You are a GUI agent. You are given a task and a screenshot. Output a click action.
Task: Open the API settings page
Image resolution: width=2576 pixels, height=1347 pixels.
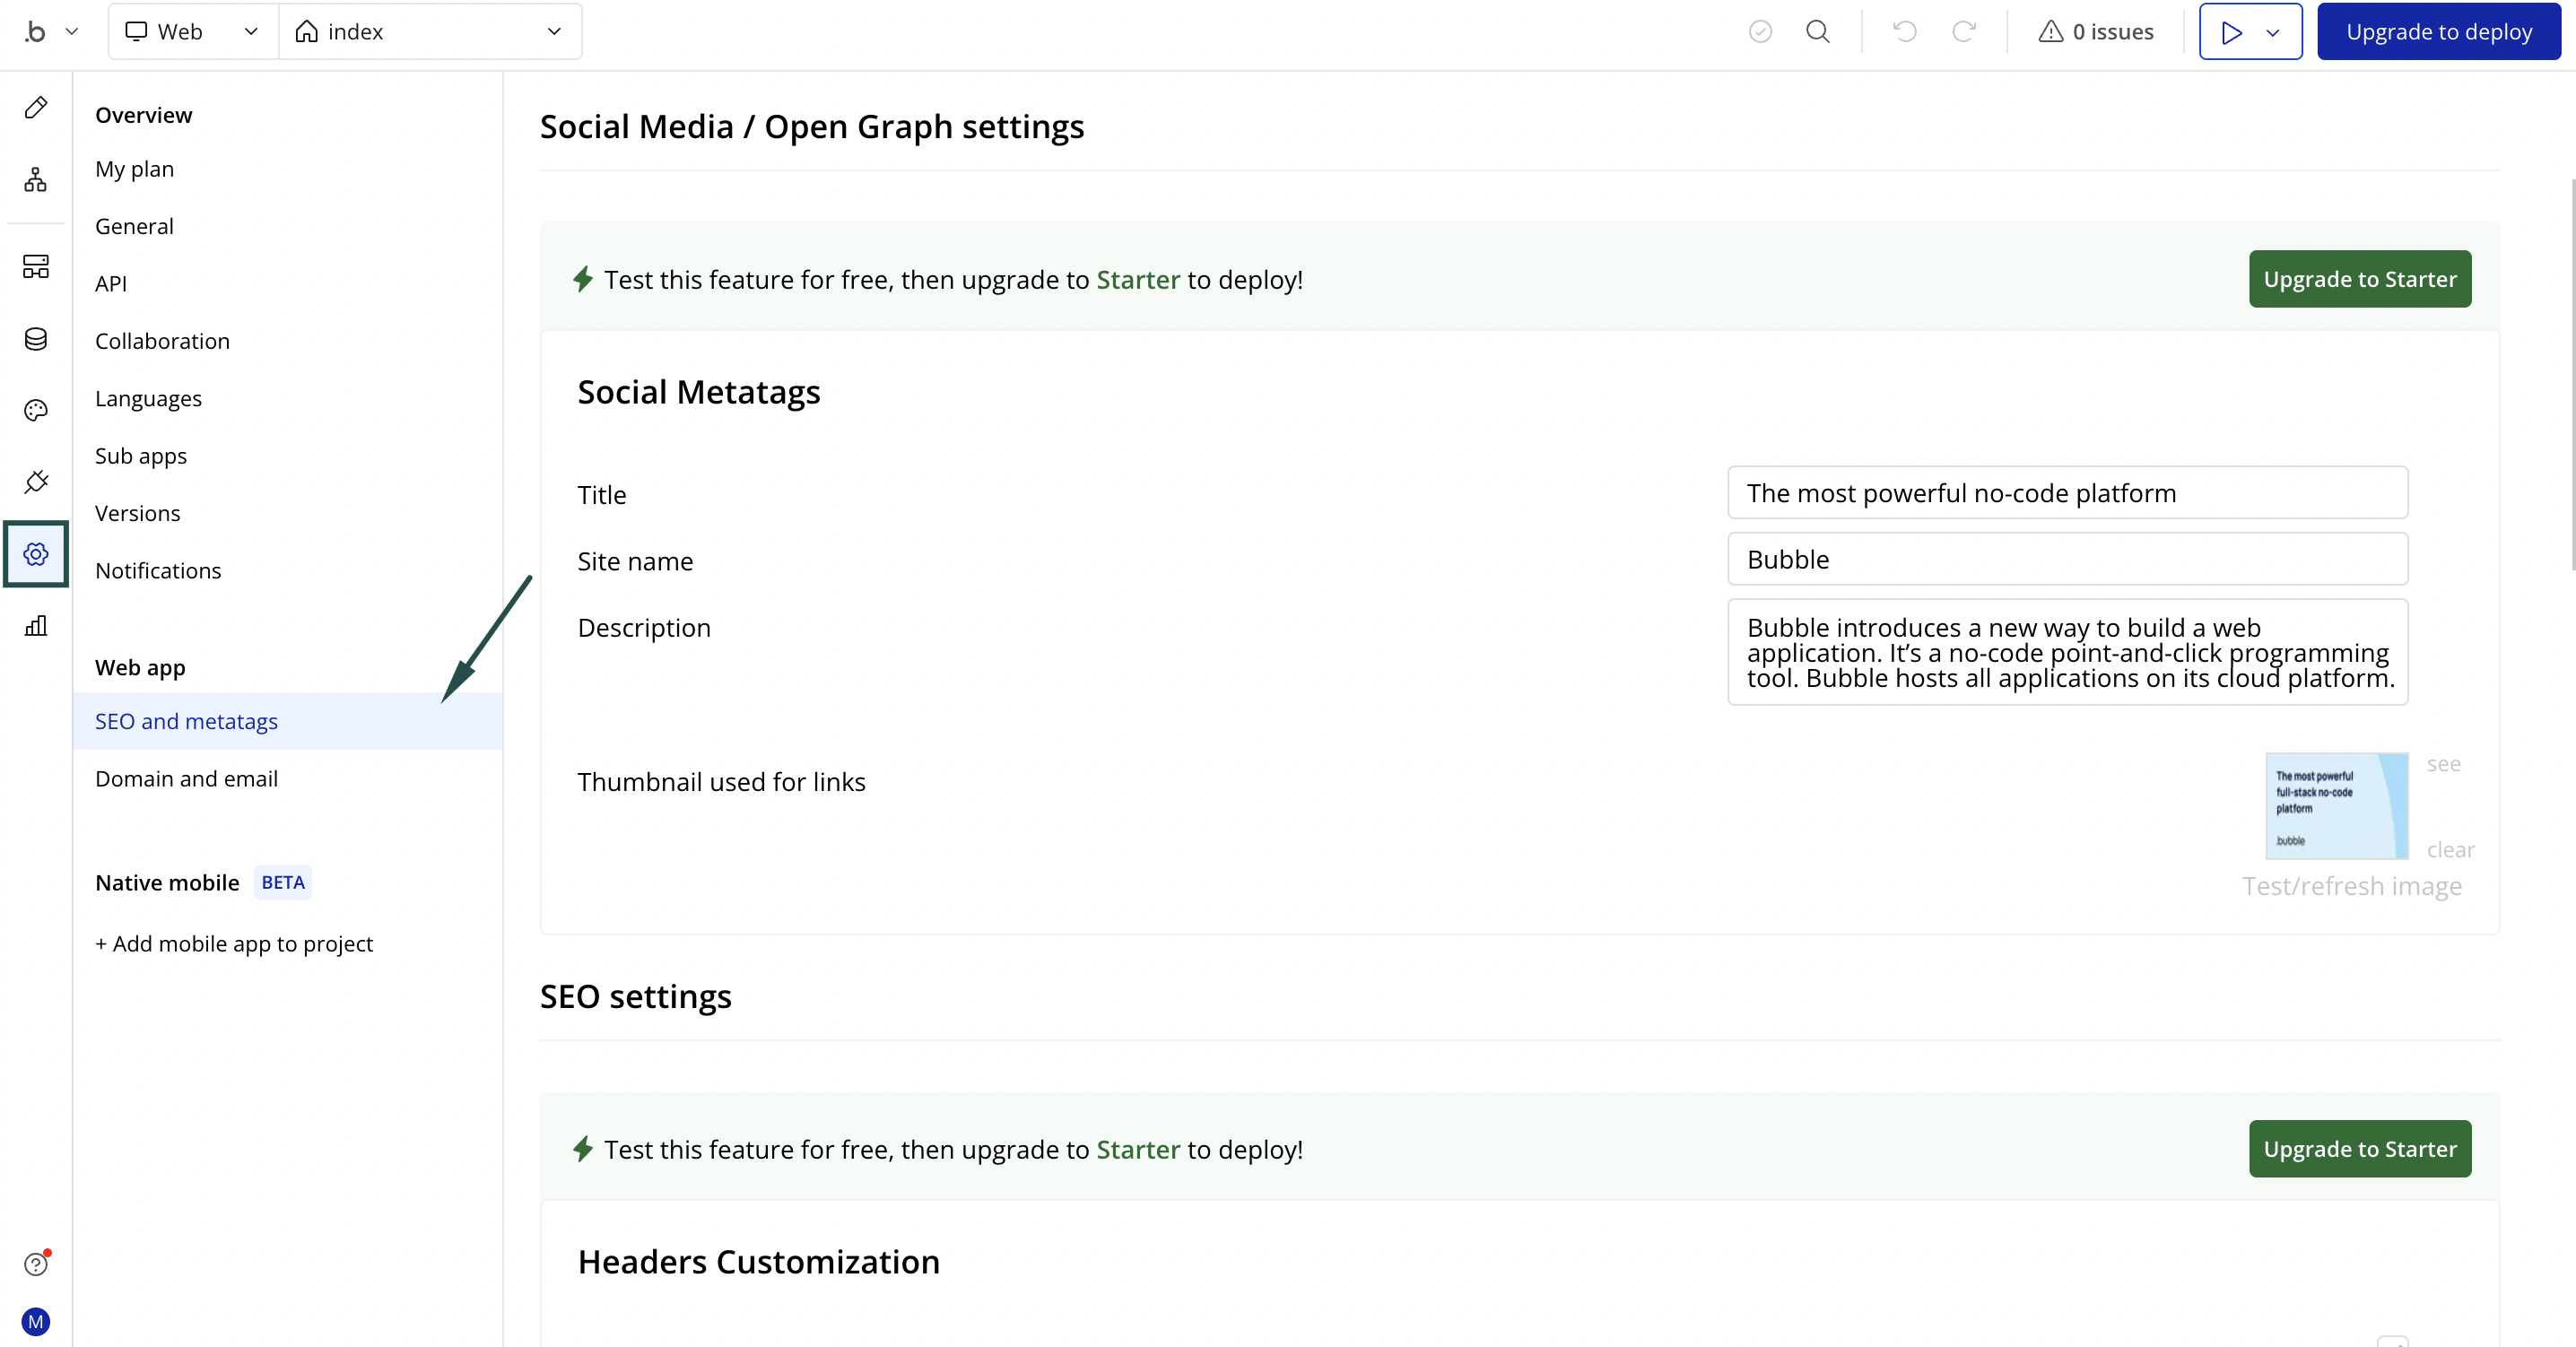[111, 283]
